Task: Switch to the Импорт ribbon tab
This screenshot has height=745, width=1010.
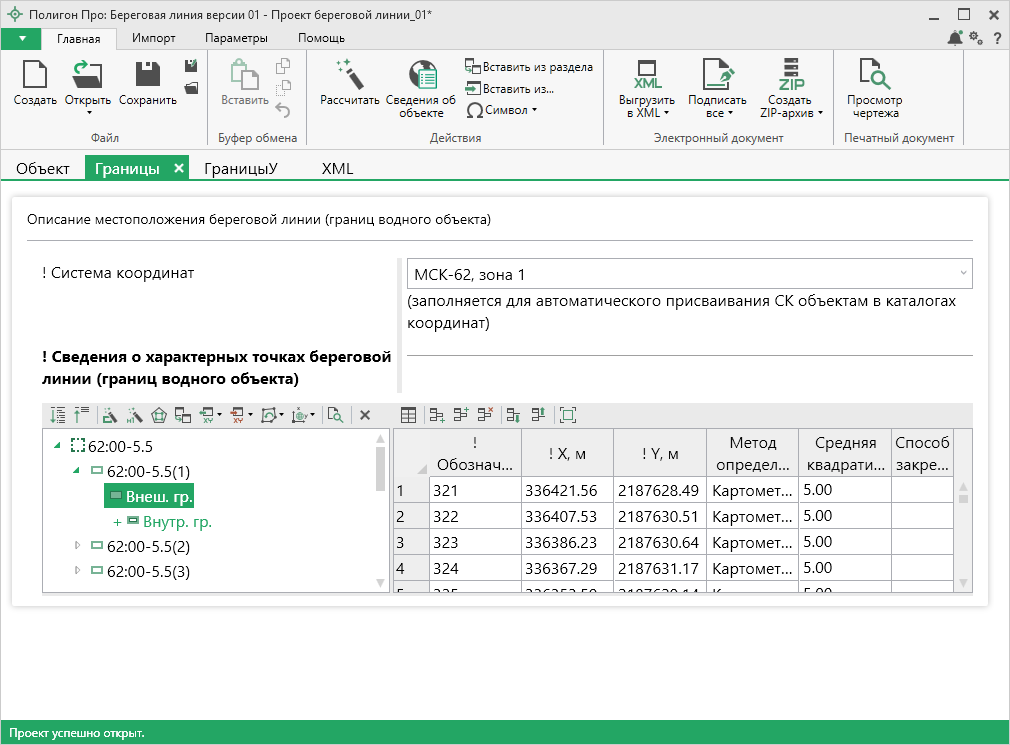Action: pyautogui.click(x=153, y=38)
